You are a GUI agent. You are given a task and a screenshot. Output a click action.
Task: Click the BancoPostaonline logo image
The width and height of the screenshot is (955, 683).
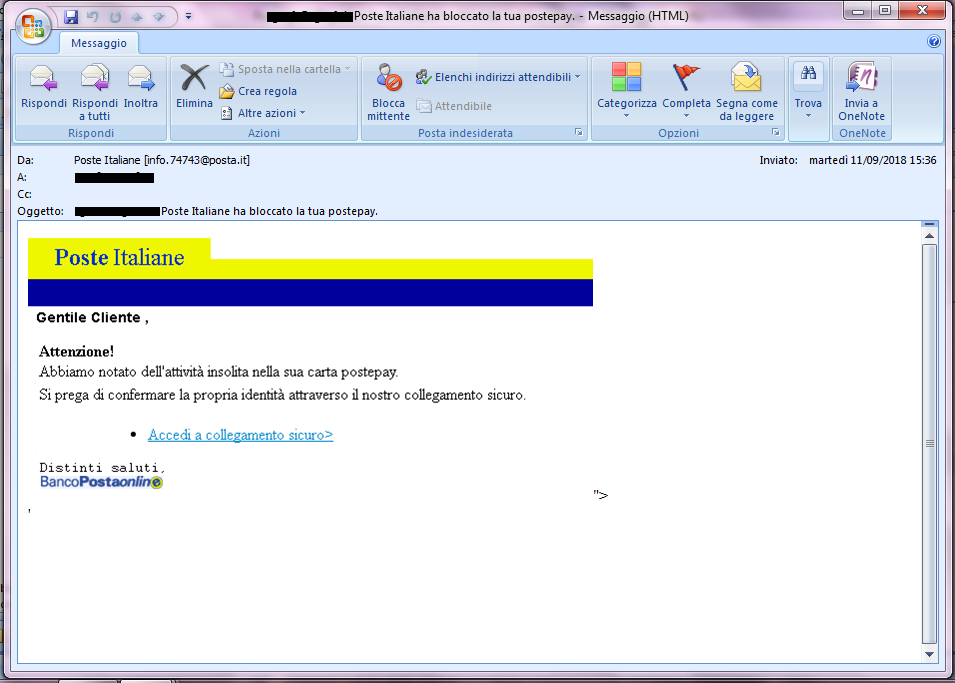coord(101,482)
